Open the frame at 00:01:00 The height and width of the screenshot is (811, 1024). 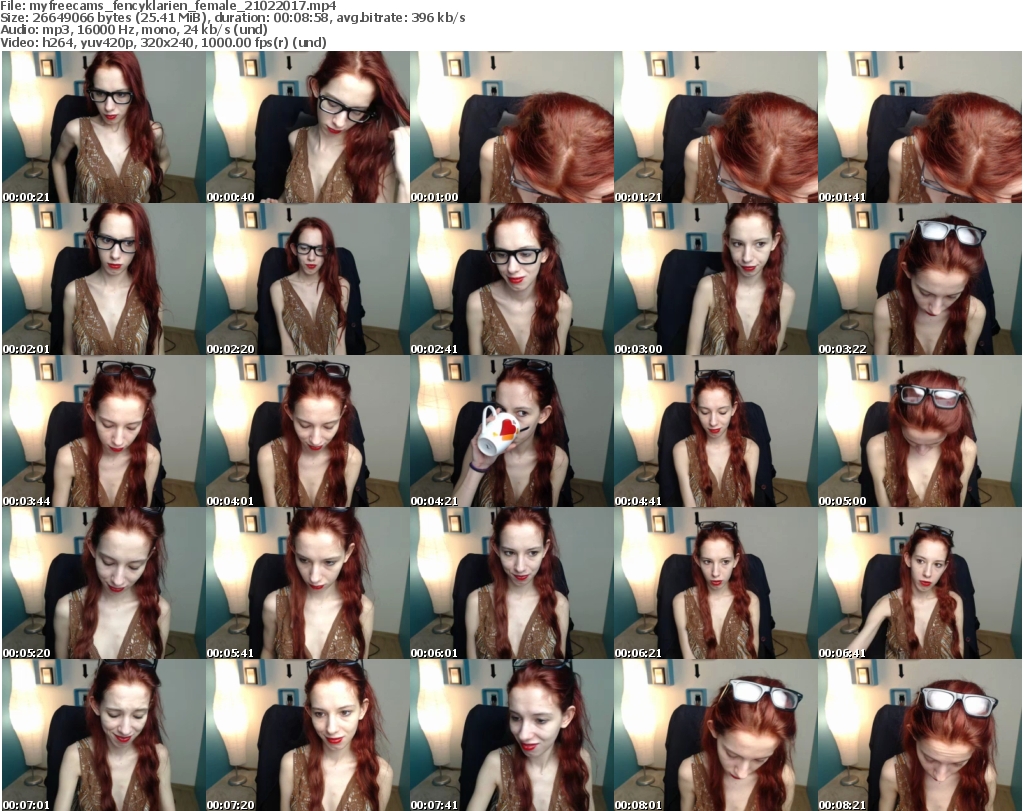coord(511,127)
